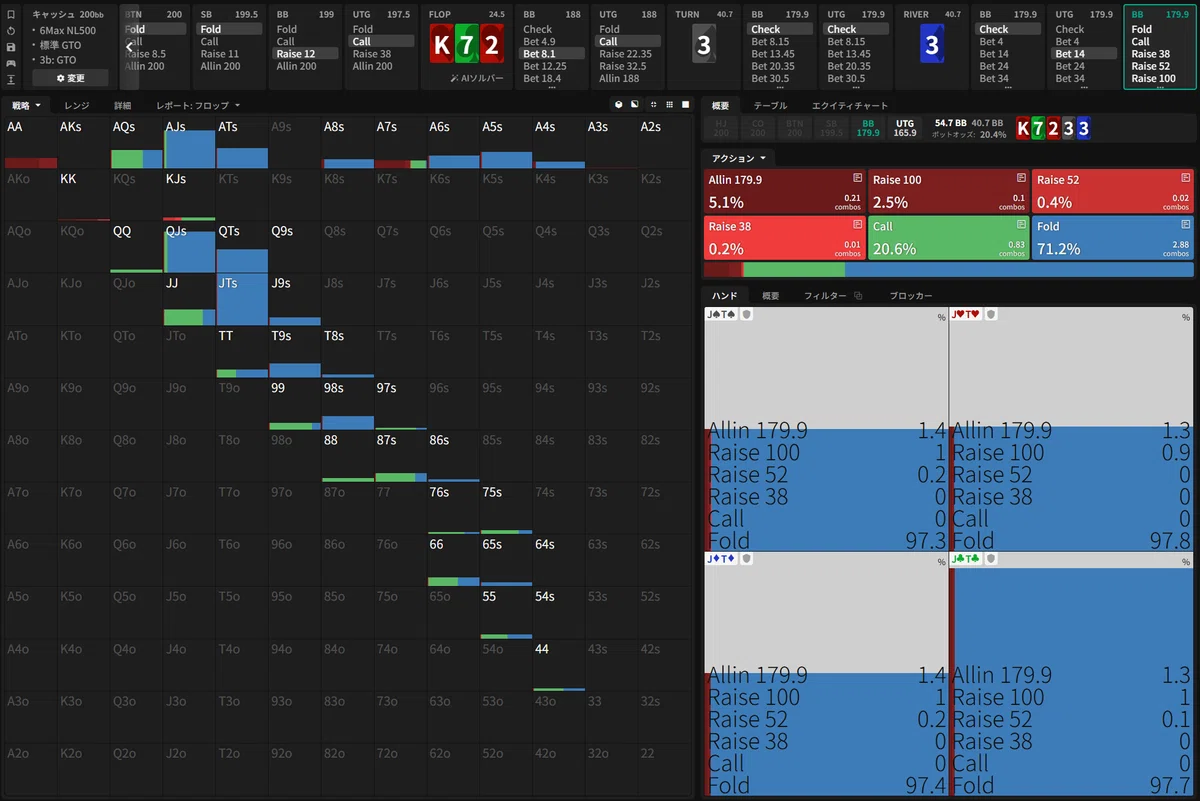Click the bookmark icon in left sidebar
The height and width of the screenshot is (801, 1200).
click(10, 15)
